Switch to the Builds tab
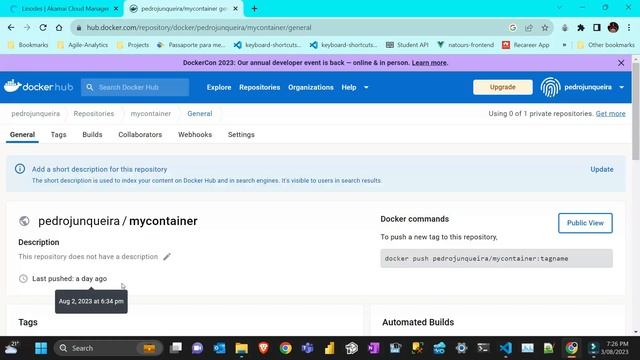 (x=92, y=135)
